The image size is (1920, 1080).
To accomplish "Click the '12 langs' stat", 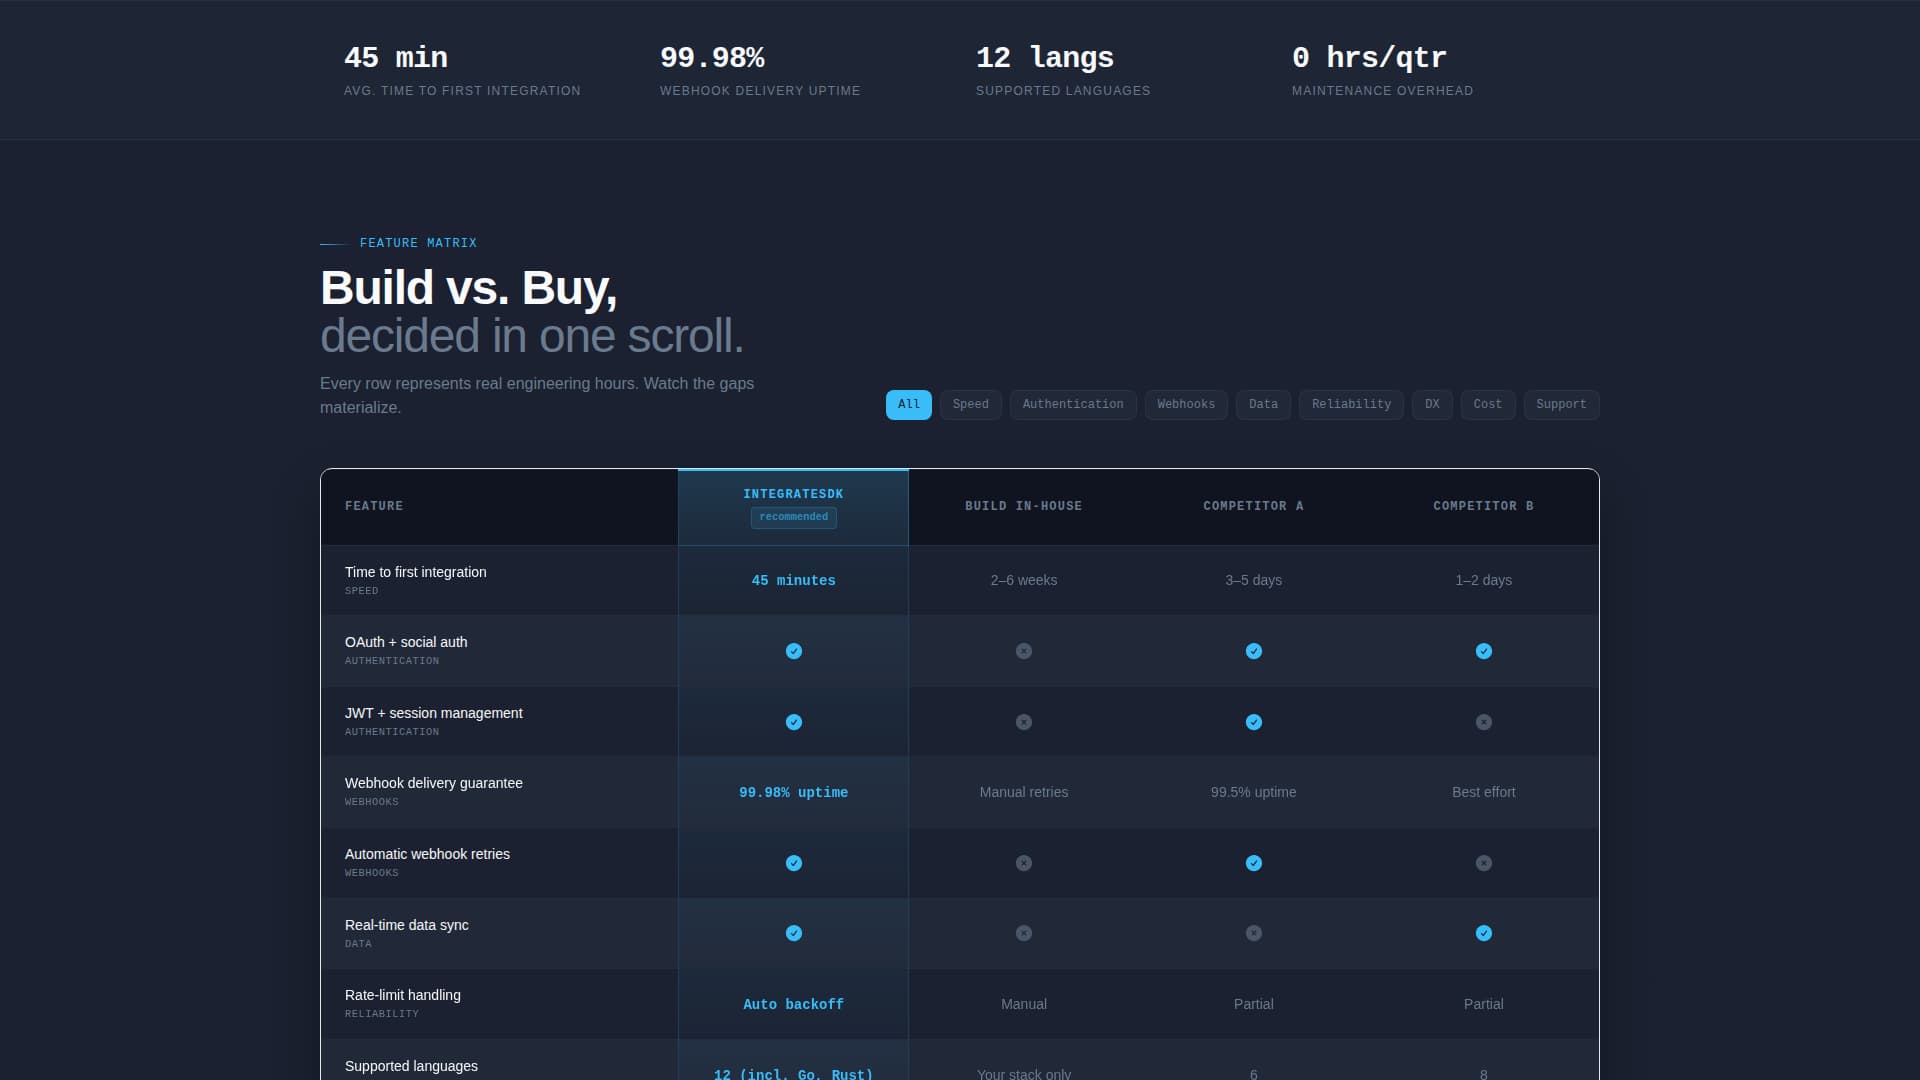I will 1045,57.
